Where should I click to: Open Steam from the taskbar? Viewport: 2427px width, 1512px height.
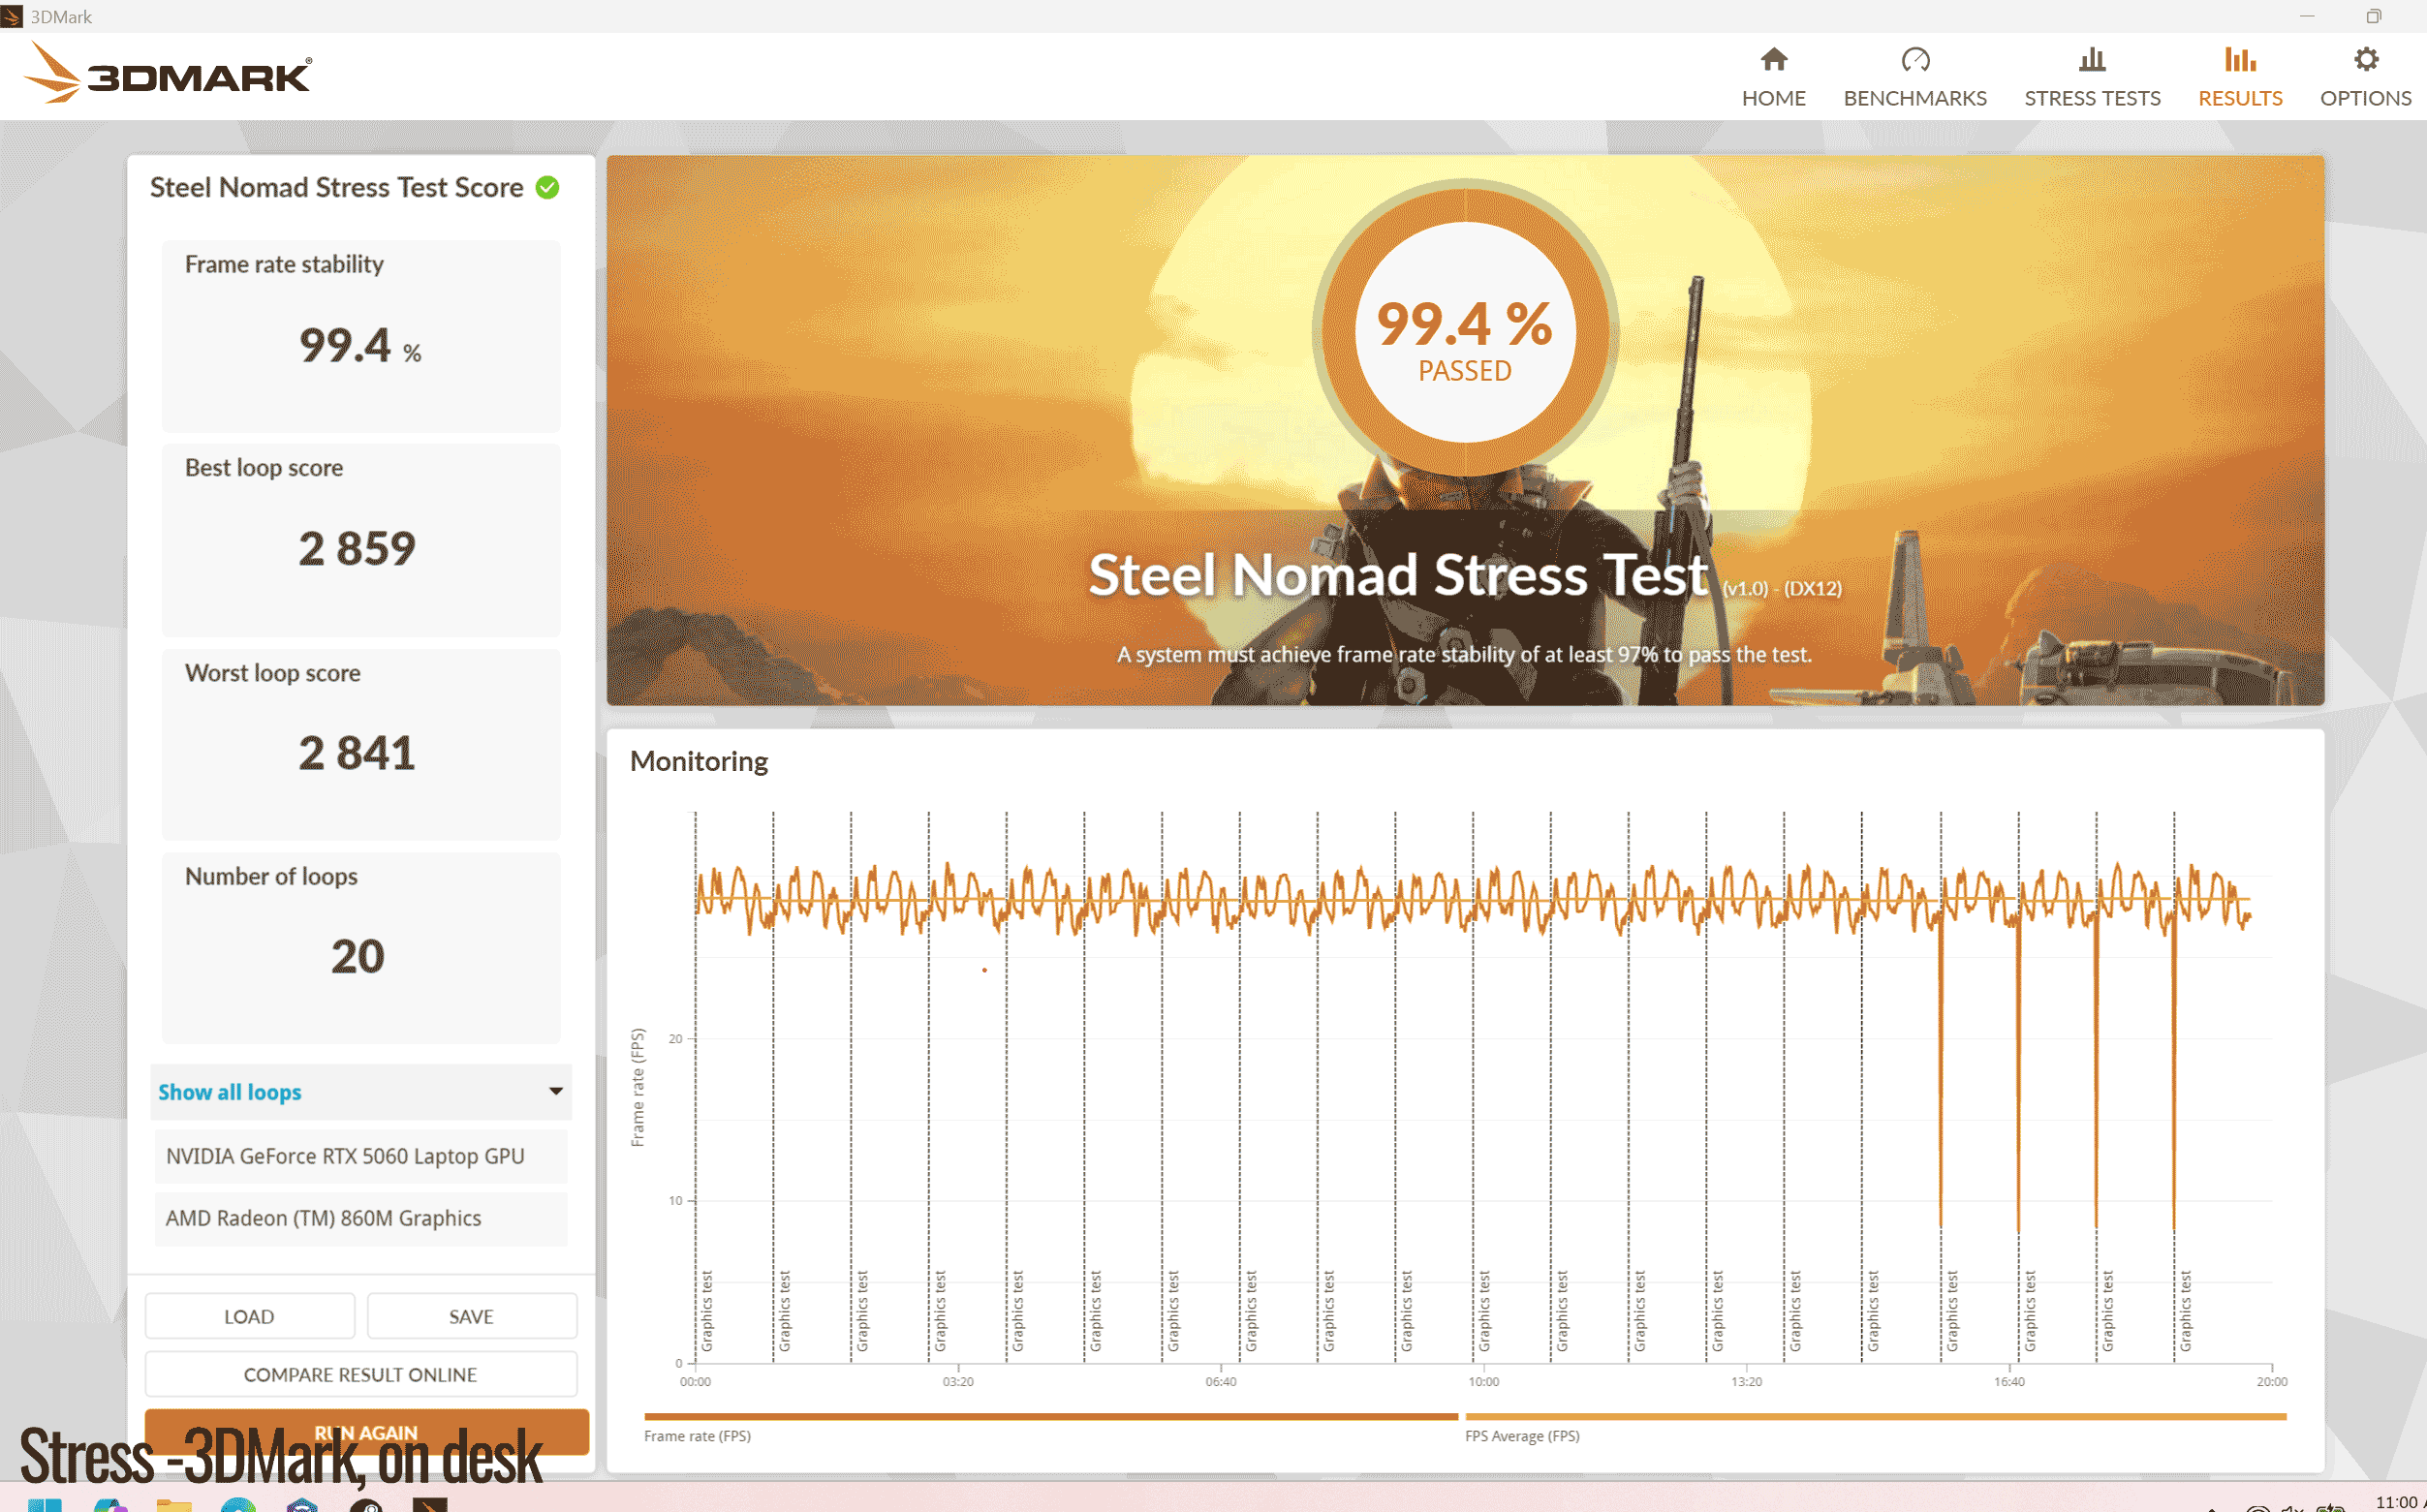point(367,1504)
